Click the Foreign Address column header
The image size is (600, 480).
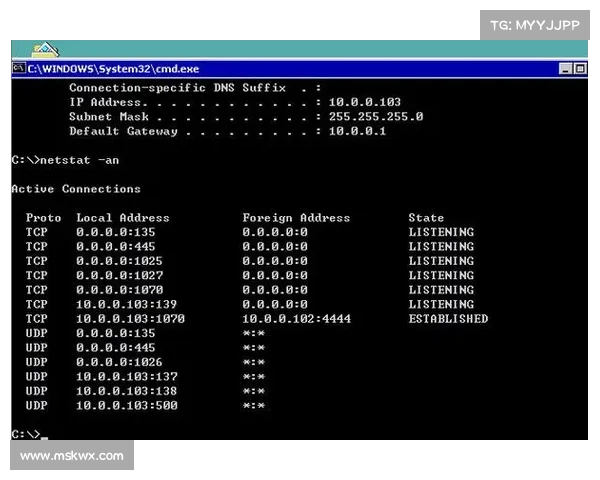[x=296, y=218]
